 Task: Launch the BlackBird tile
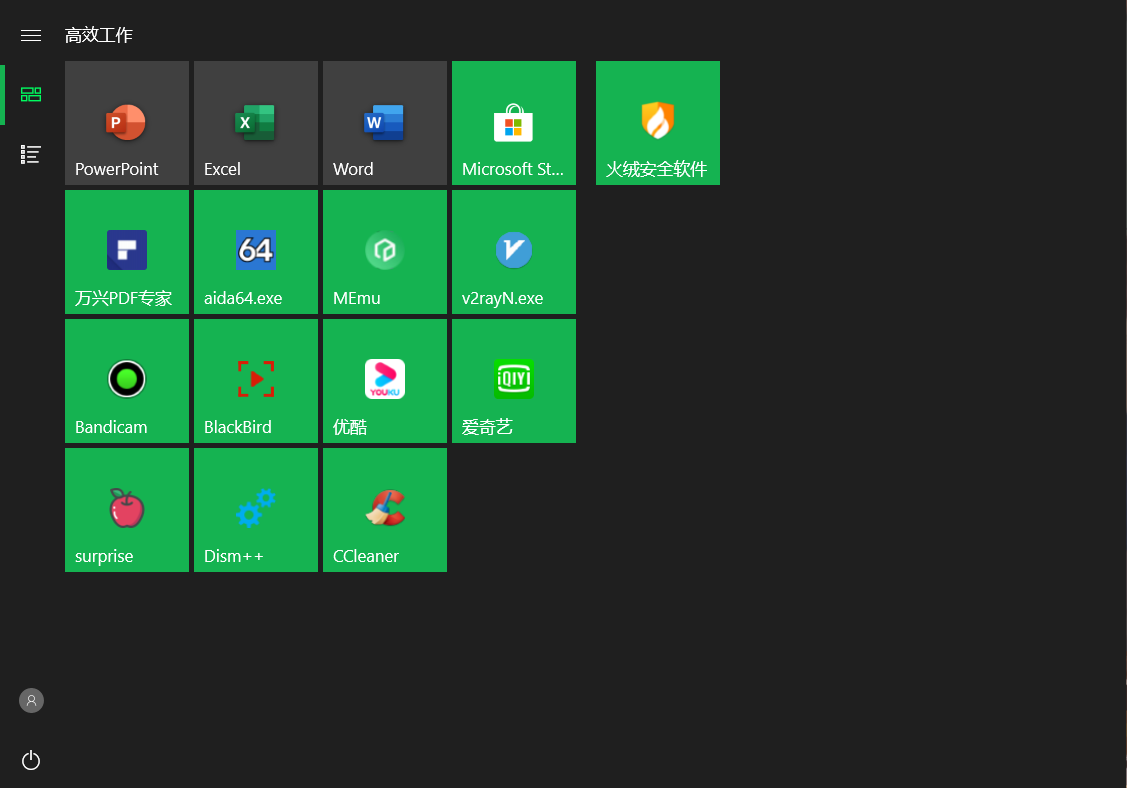pos(256,381)
